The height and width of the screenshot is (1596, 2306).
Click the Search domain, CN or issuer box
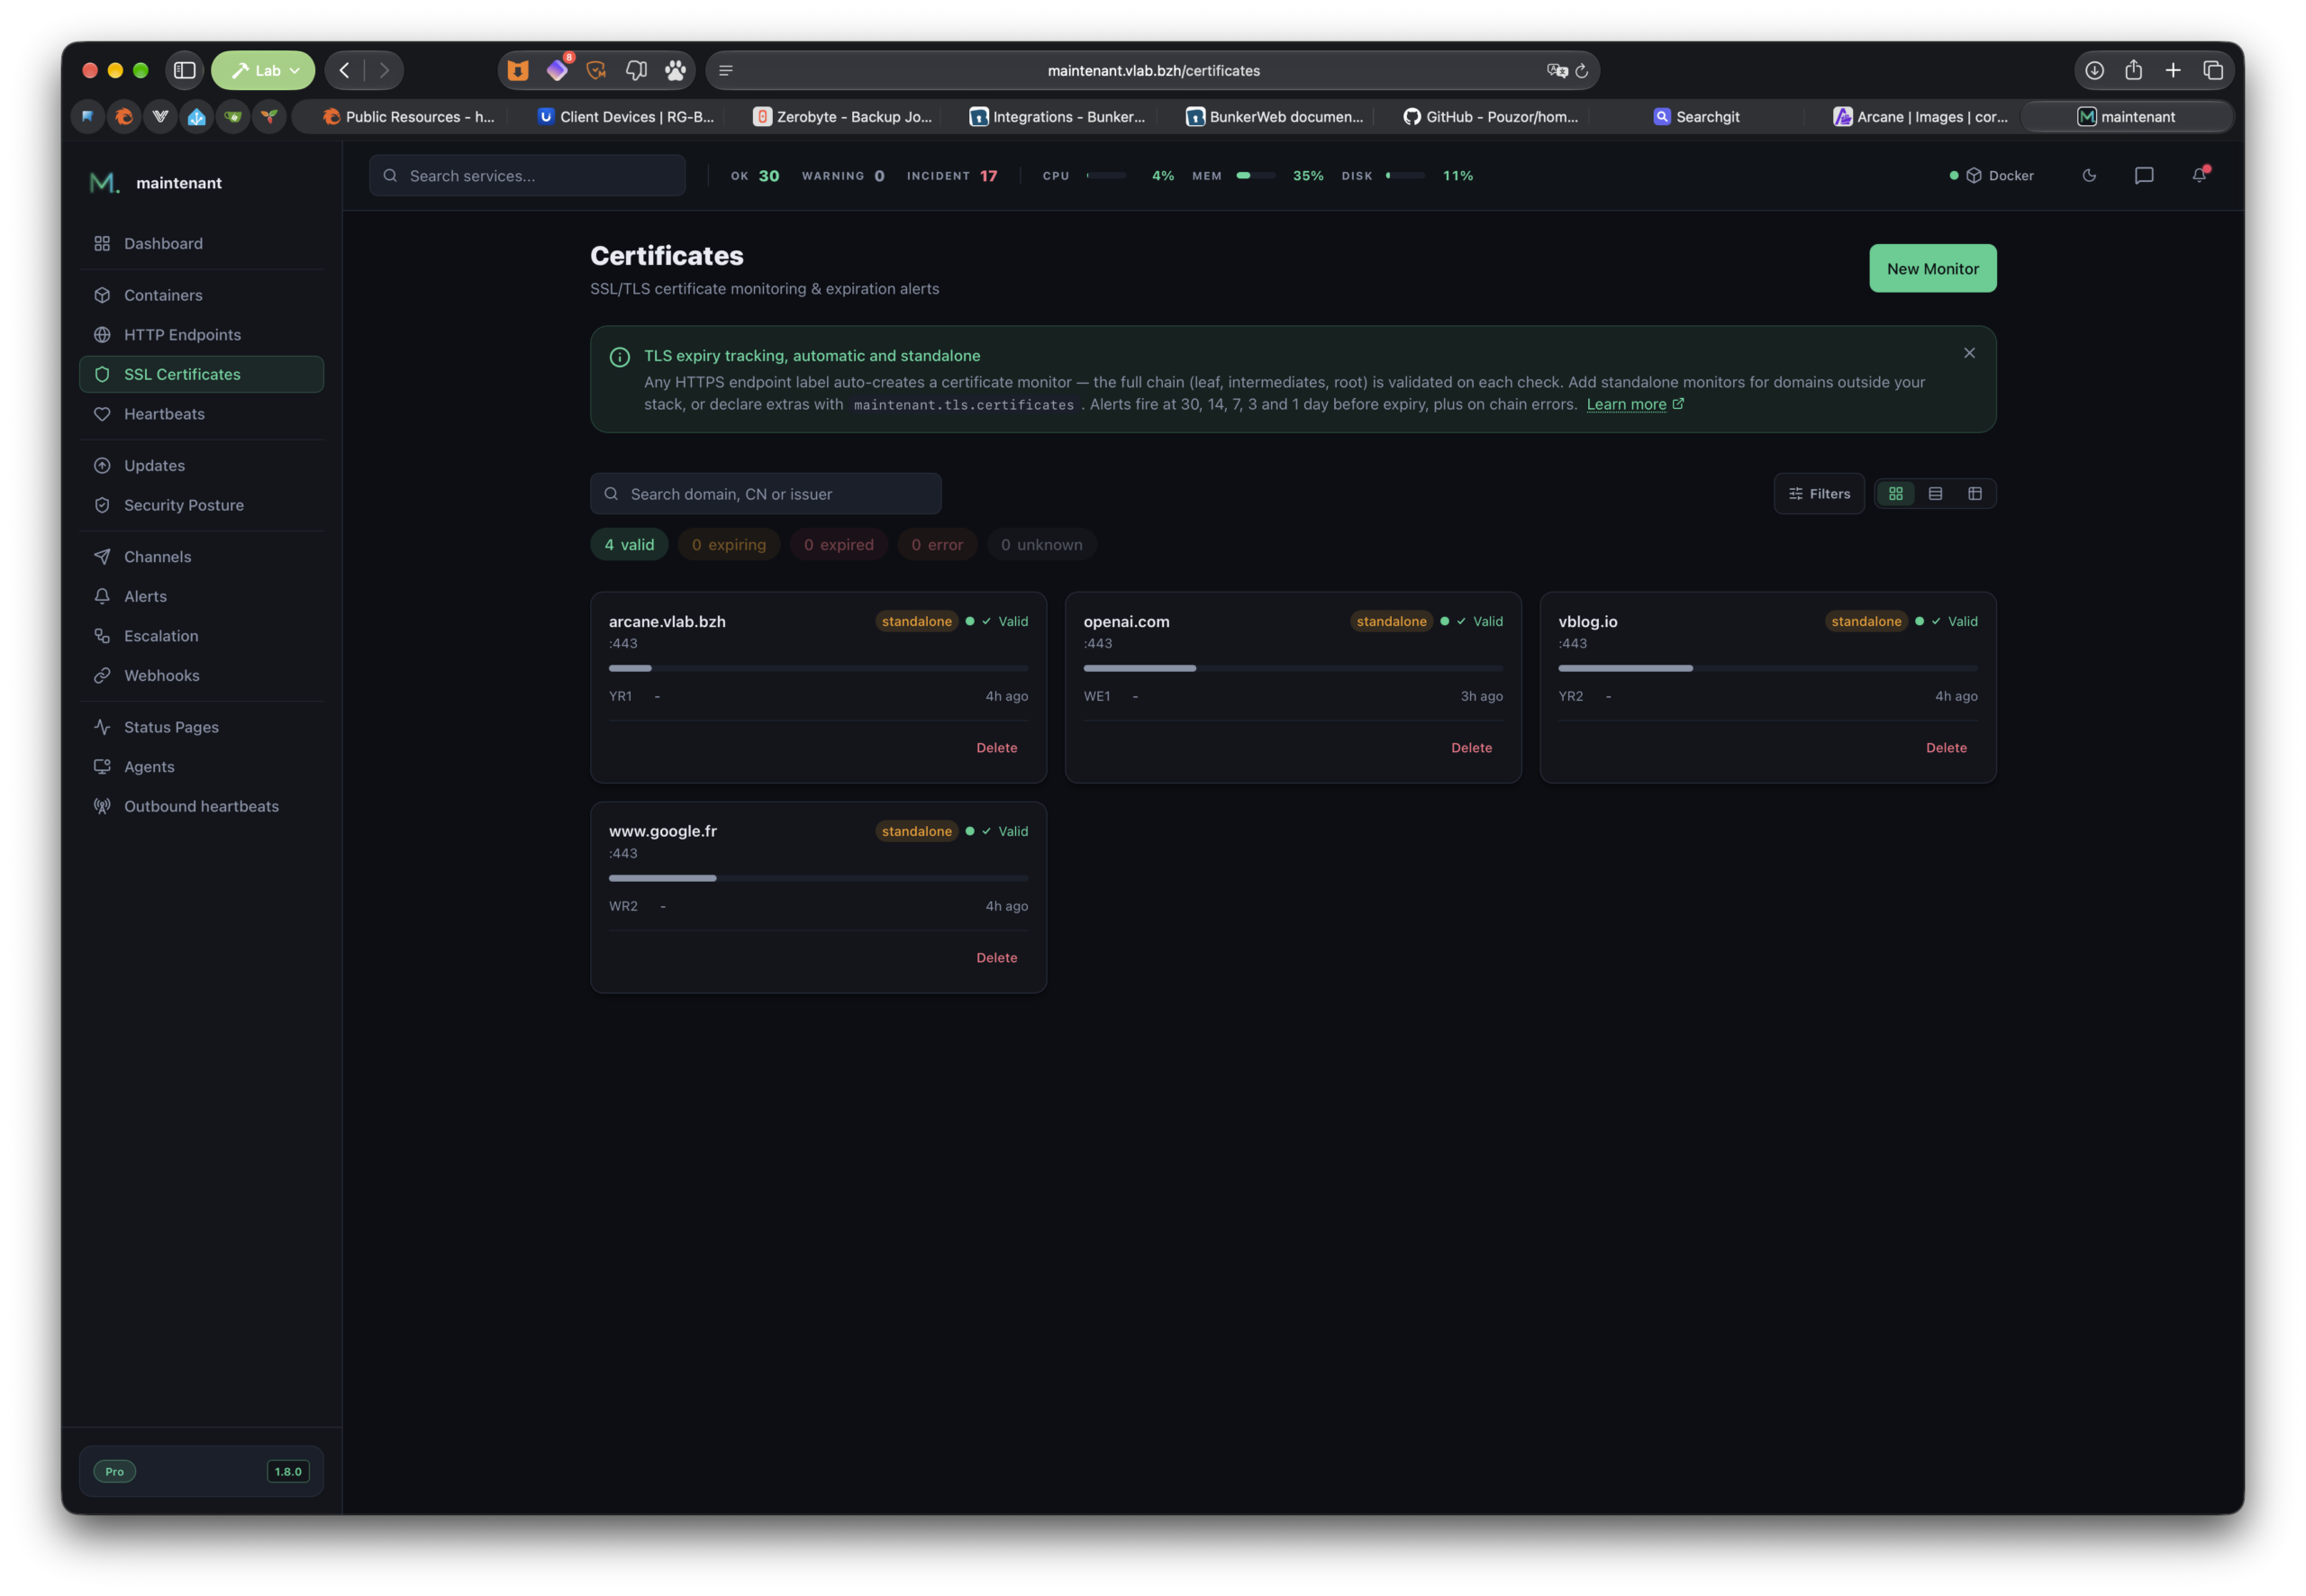[765, 493]
